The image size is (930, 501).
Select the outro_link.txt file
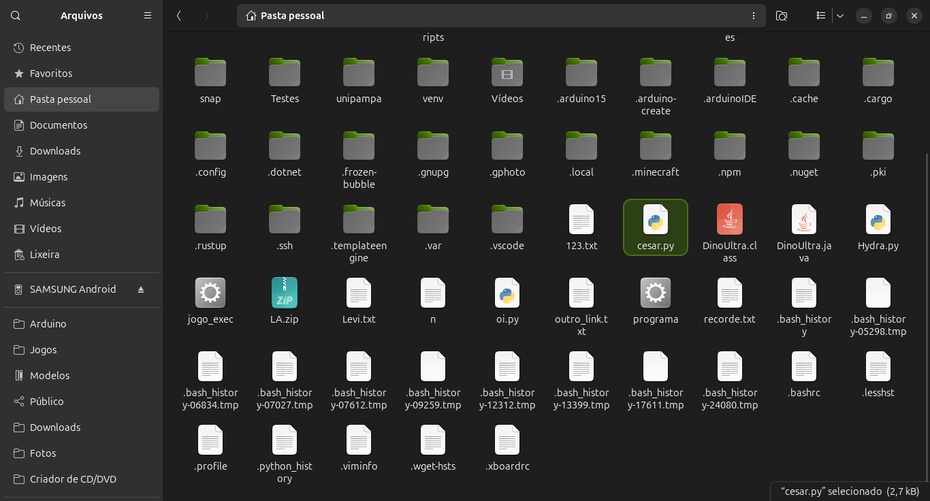581,307
